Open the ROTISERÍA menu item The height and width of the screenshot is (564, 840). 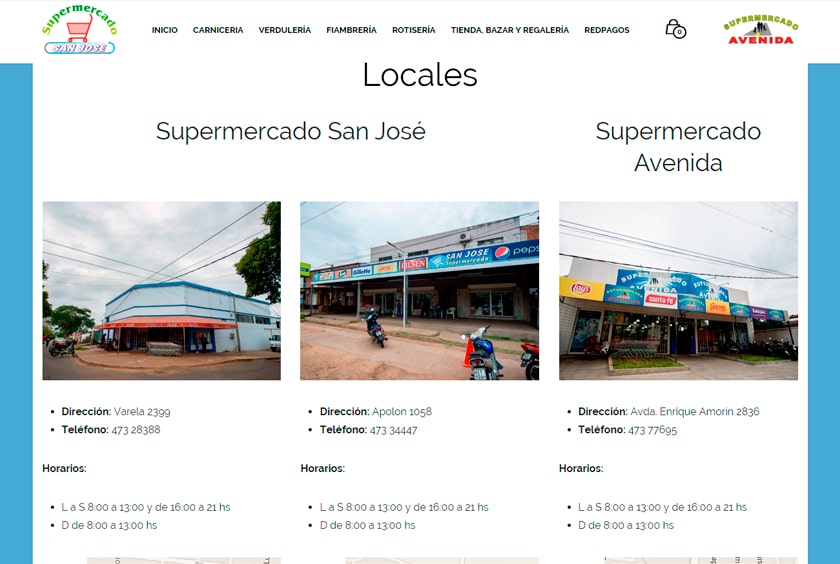(414, 30)
